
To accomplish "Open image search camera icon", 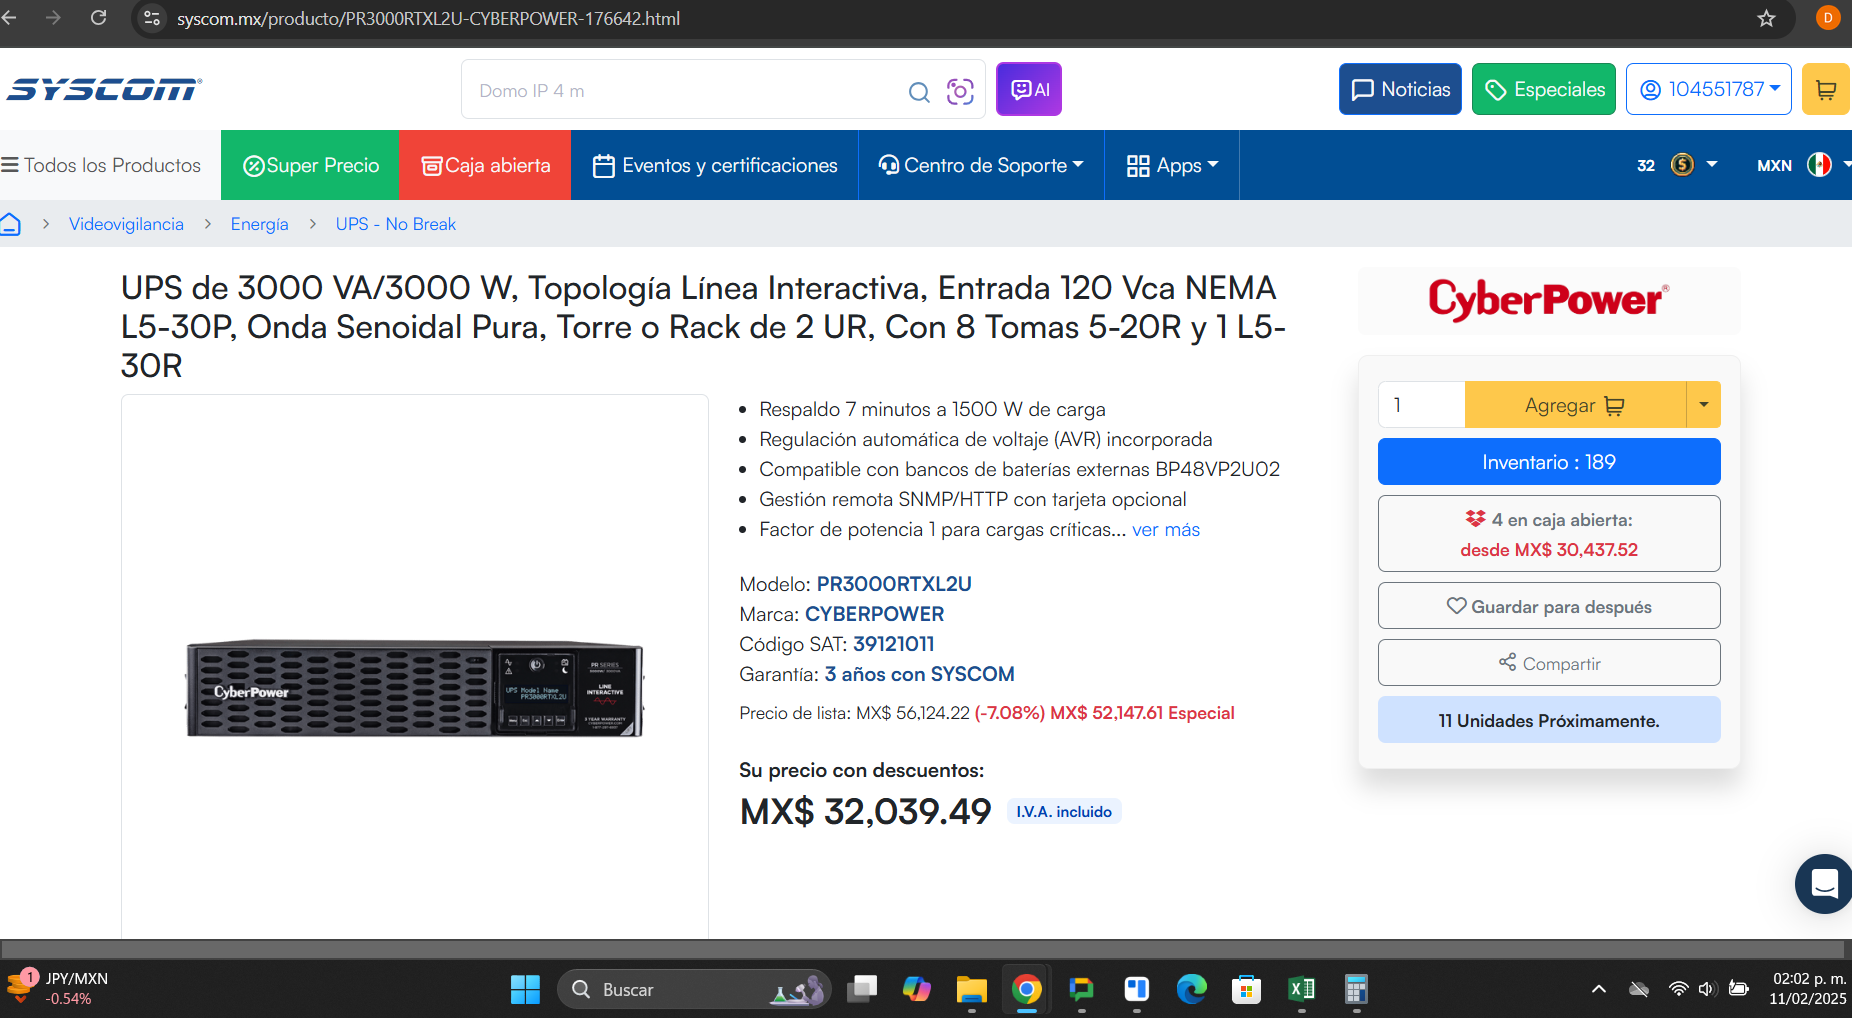I will [x=960, y=91].
